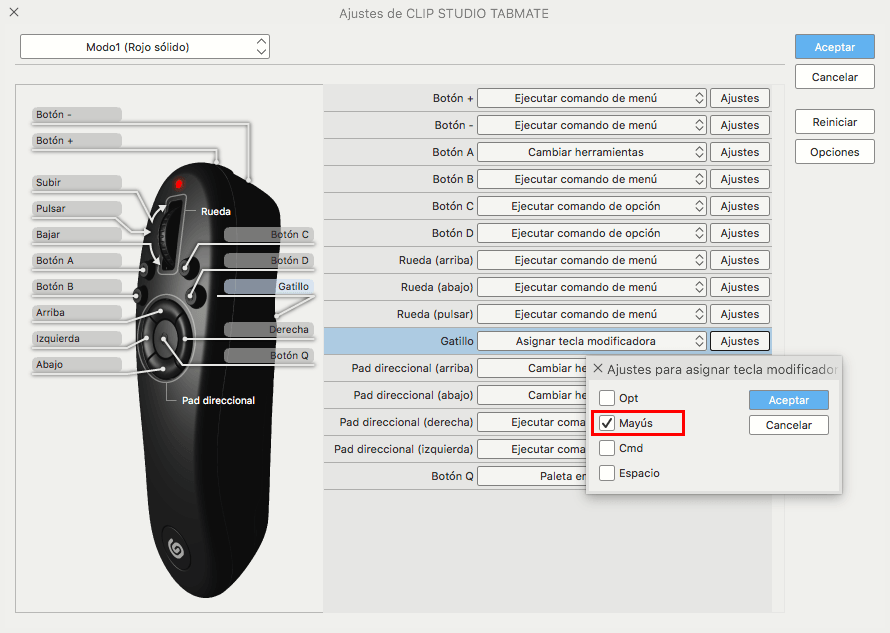Open the Opciones settings
The width and height of the screenshot is (890, 633).
coord(834,151)
